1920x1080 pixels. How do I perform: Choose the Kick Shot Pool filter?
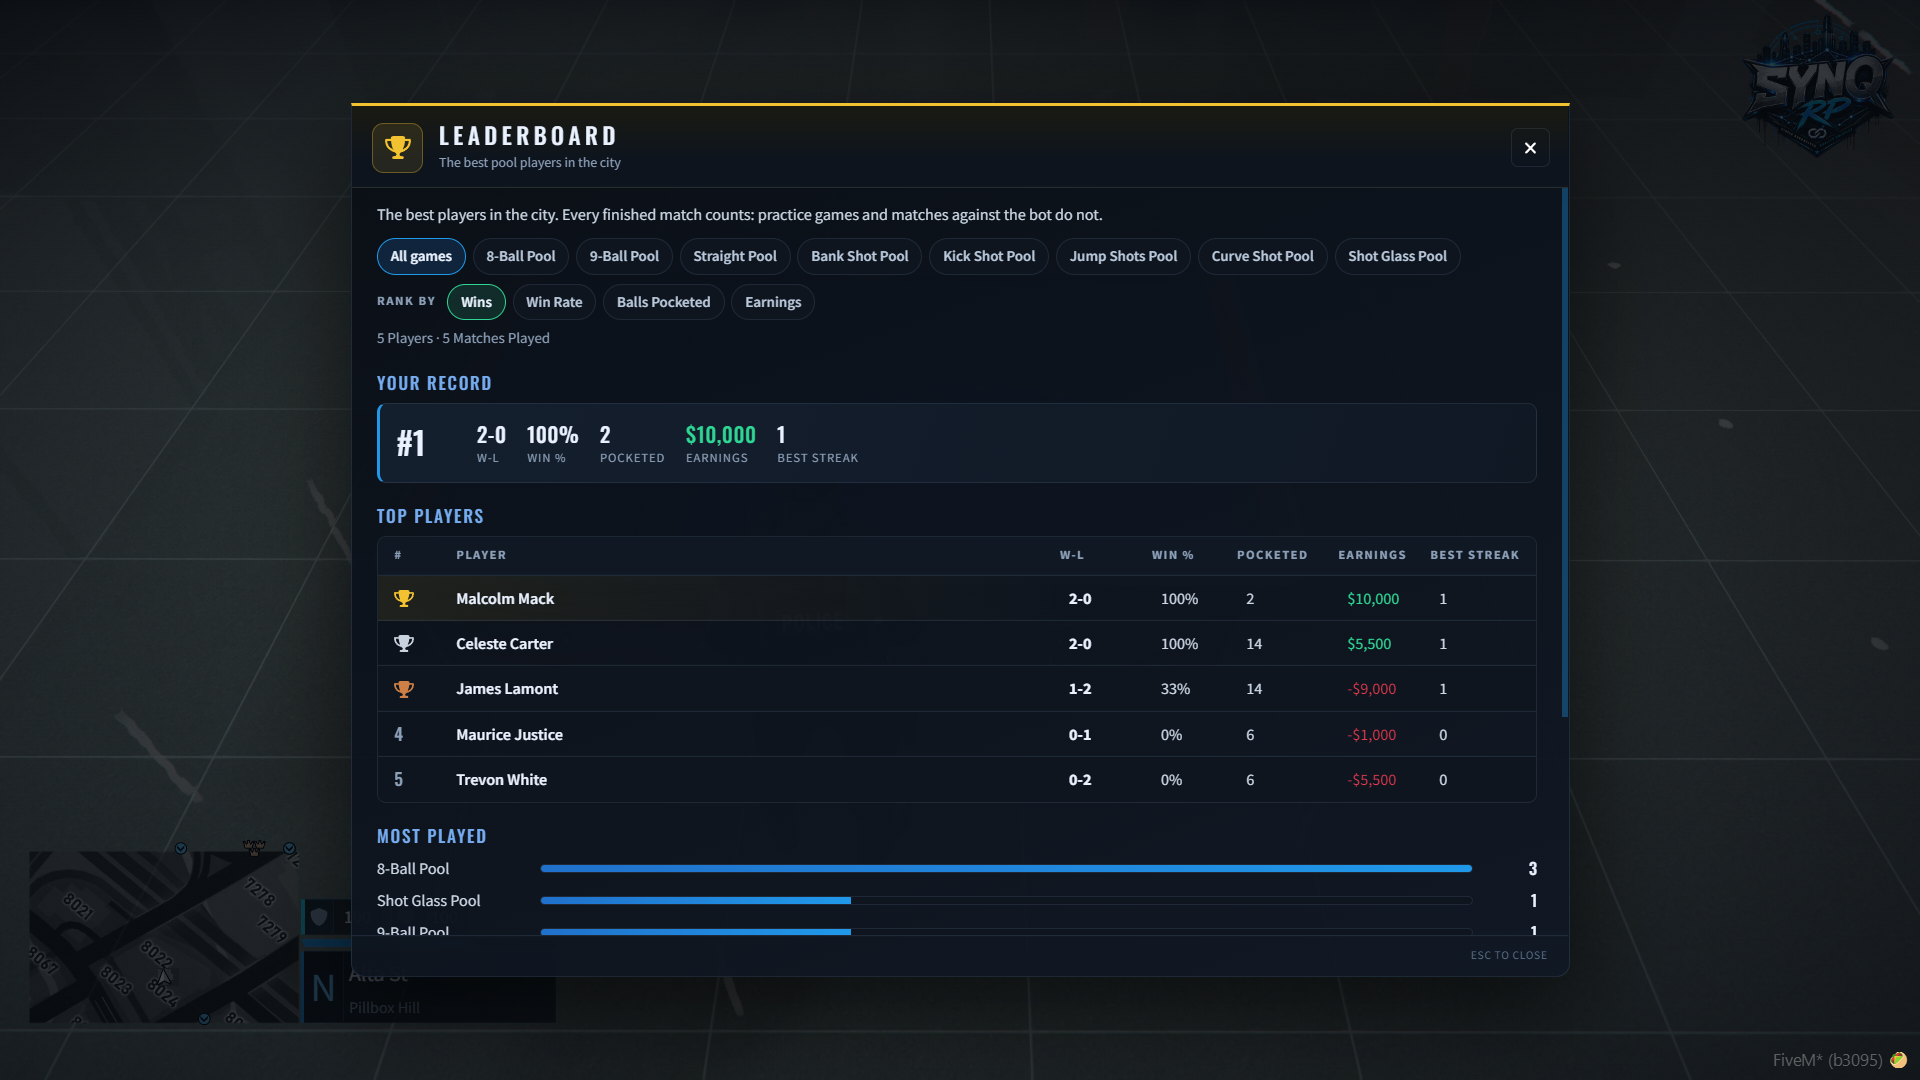[989, 256]
